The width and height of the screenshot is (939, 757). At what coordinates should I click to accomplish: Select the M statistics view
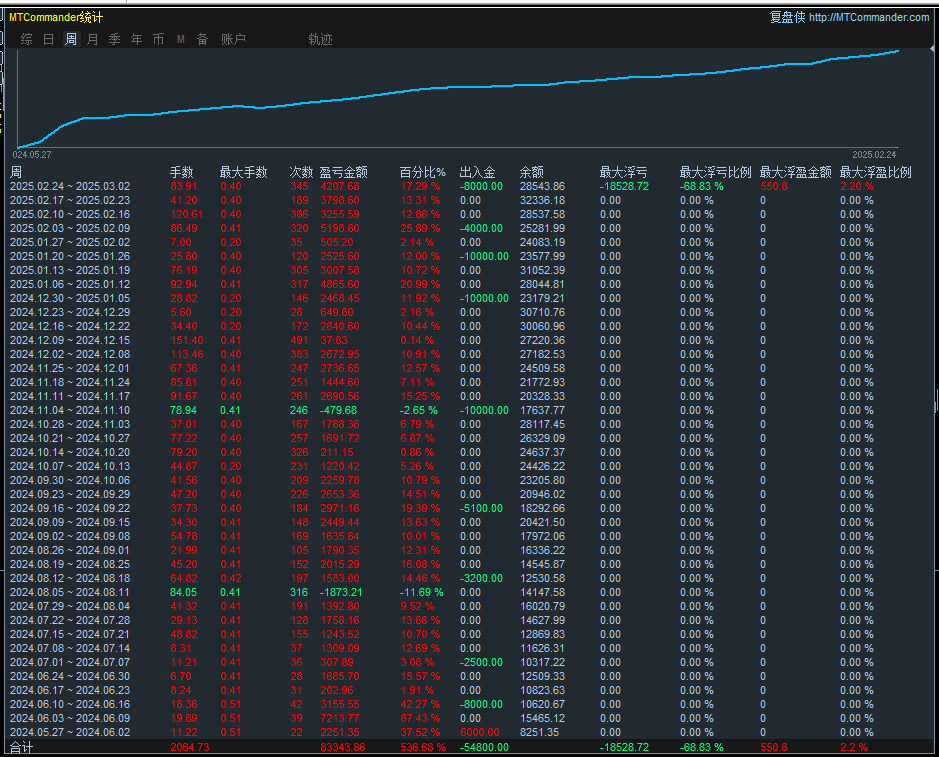180,40
